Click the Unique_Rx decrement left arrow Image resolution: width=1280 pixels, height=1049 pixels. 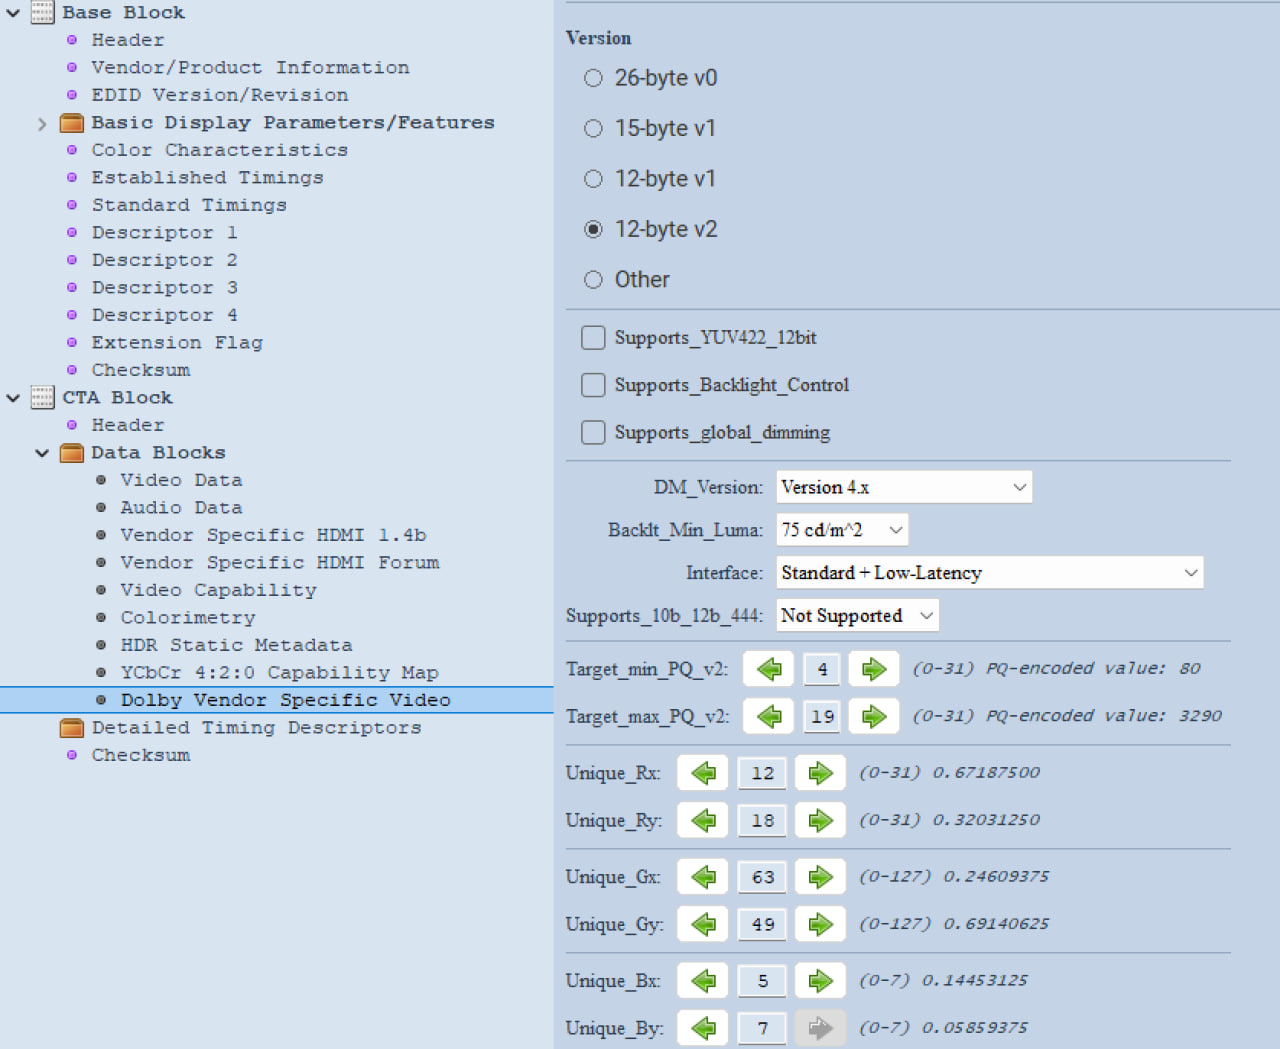point(703,773)
